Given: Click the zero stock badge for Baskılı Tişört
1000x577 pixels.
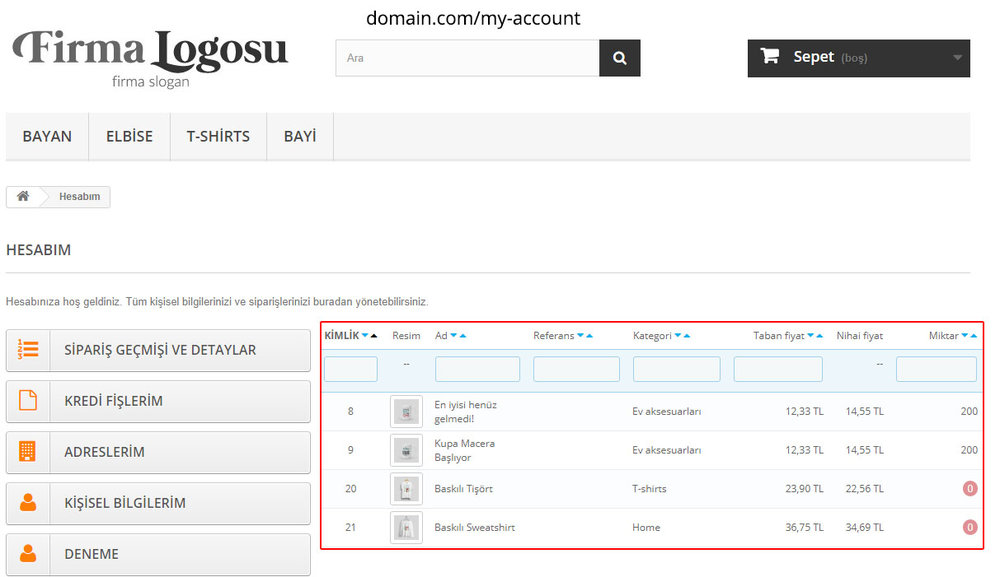Looking at the screenshot, I should tap(970, 489).
